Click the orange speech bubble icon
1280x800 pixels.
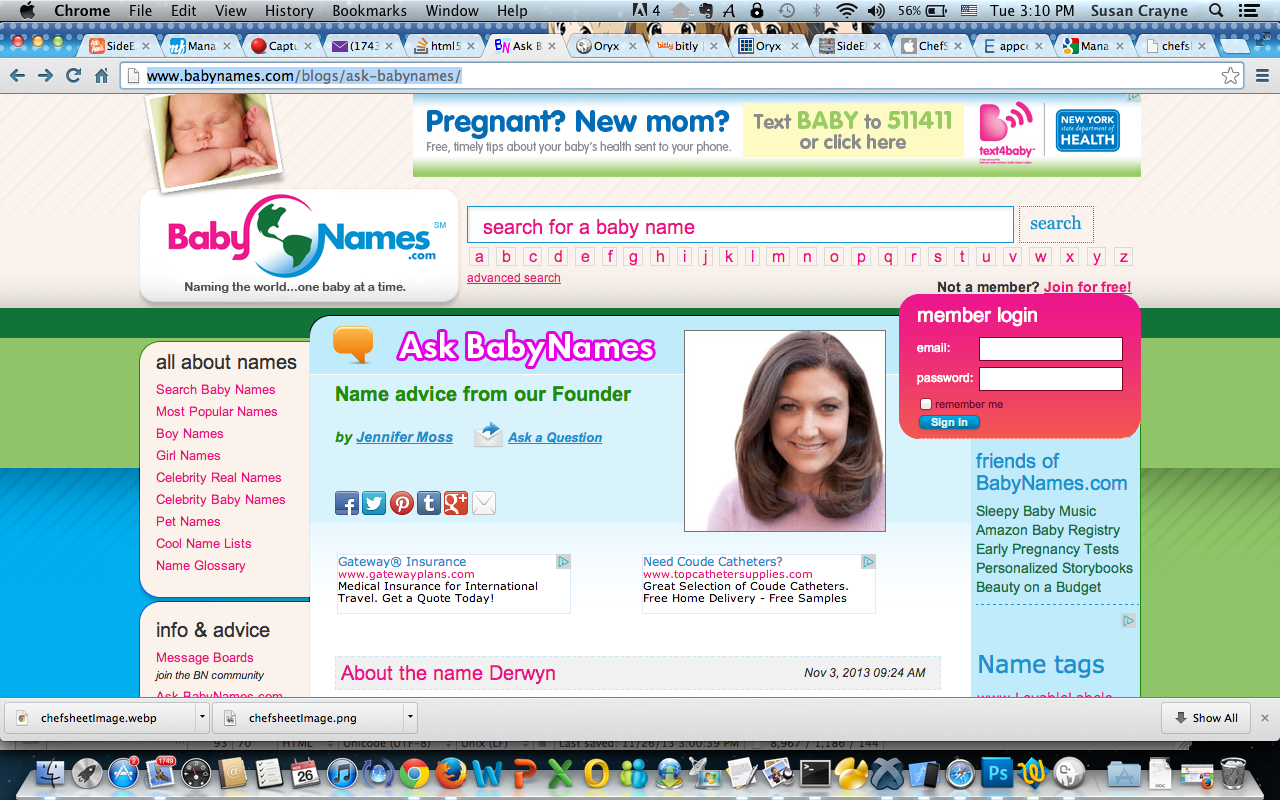(353, 345)
